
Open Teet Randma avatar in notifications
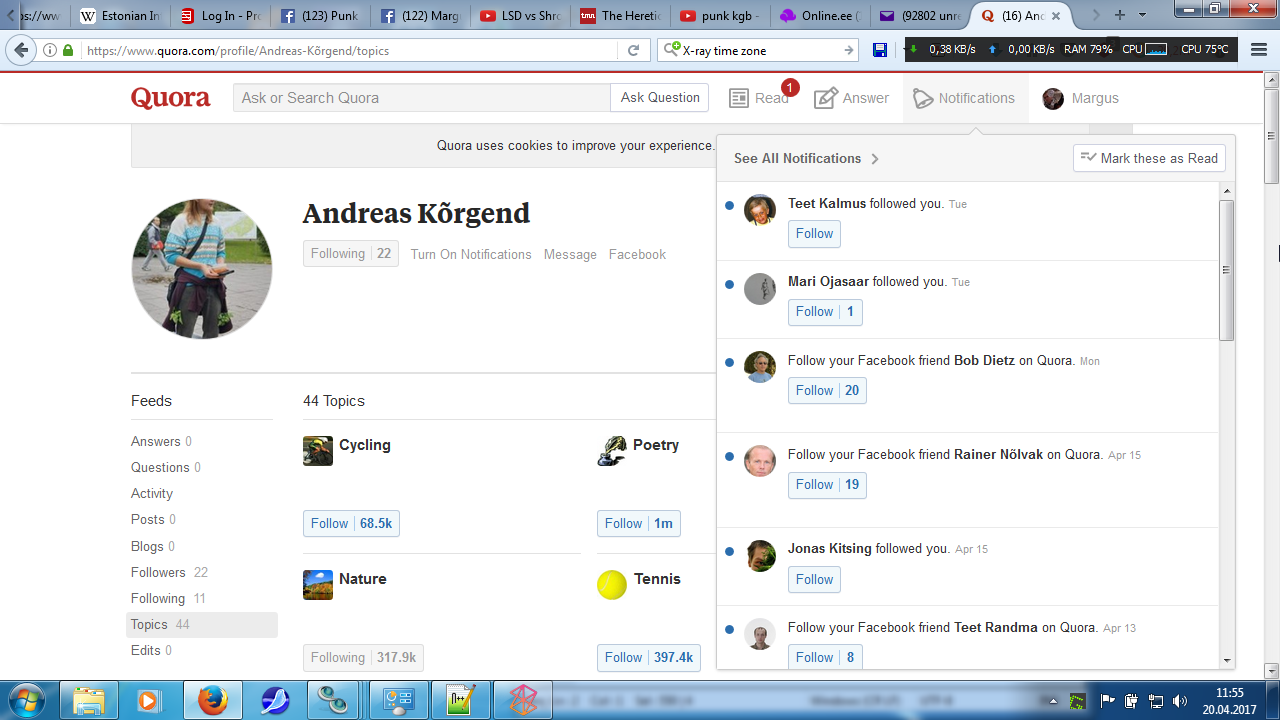760,634
